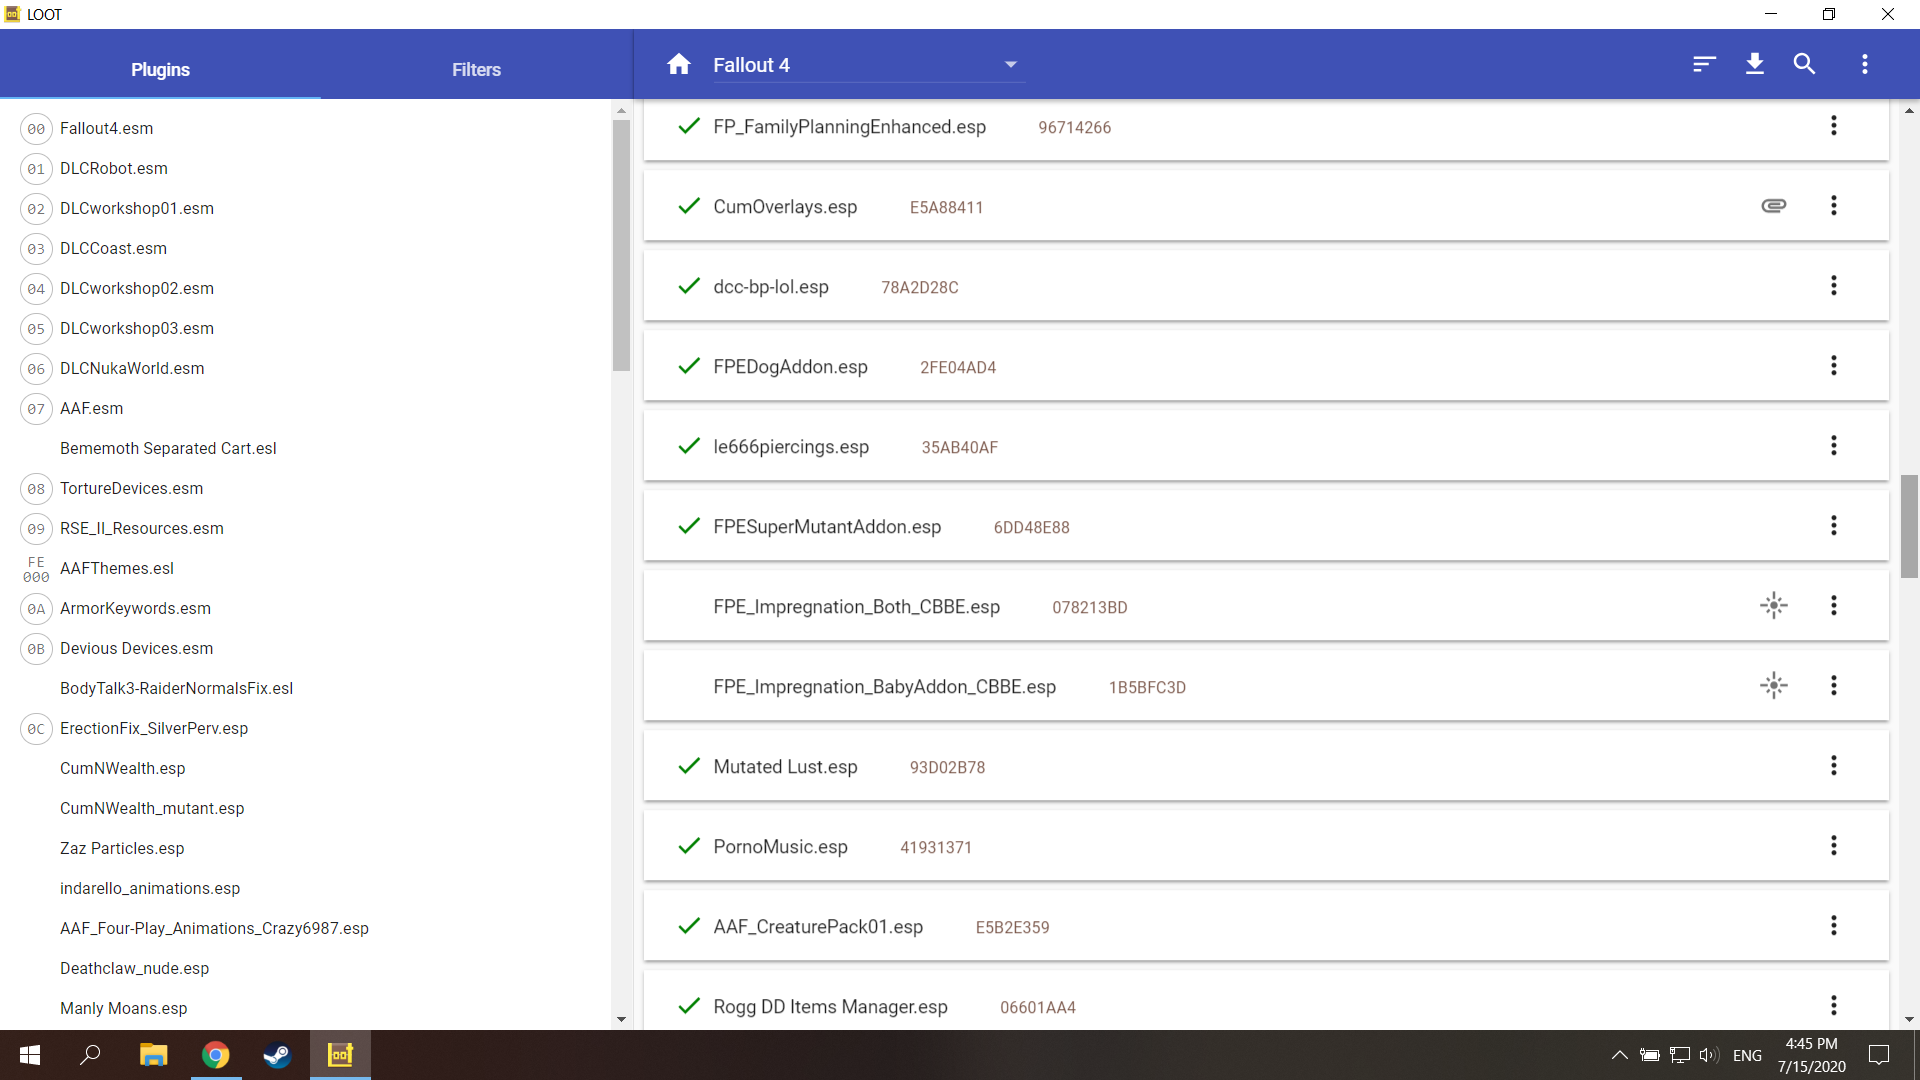1920x1080 pixels.
Task: Open Steam from taskbar
Action: pyautogui.click(x=277, y=1055)
